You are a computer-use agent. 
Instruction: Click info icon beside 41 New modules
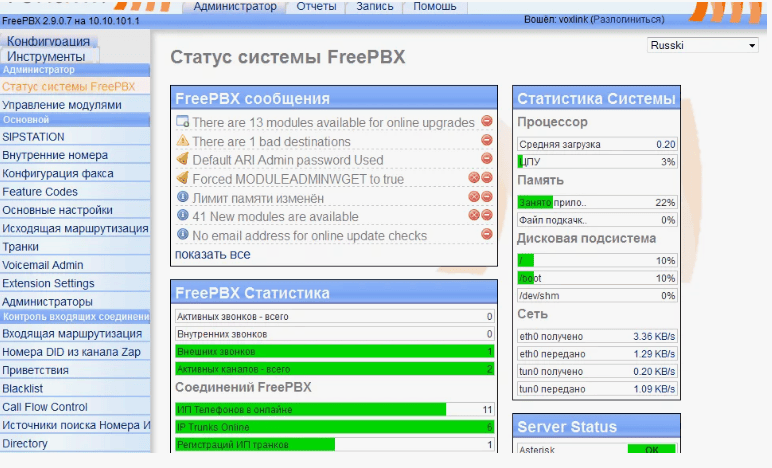tap(183, 215)
